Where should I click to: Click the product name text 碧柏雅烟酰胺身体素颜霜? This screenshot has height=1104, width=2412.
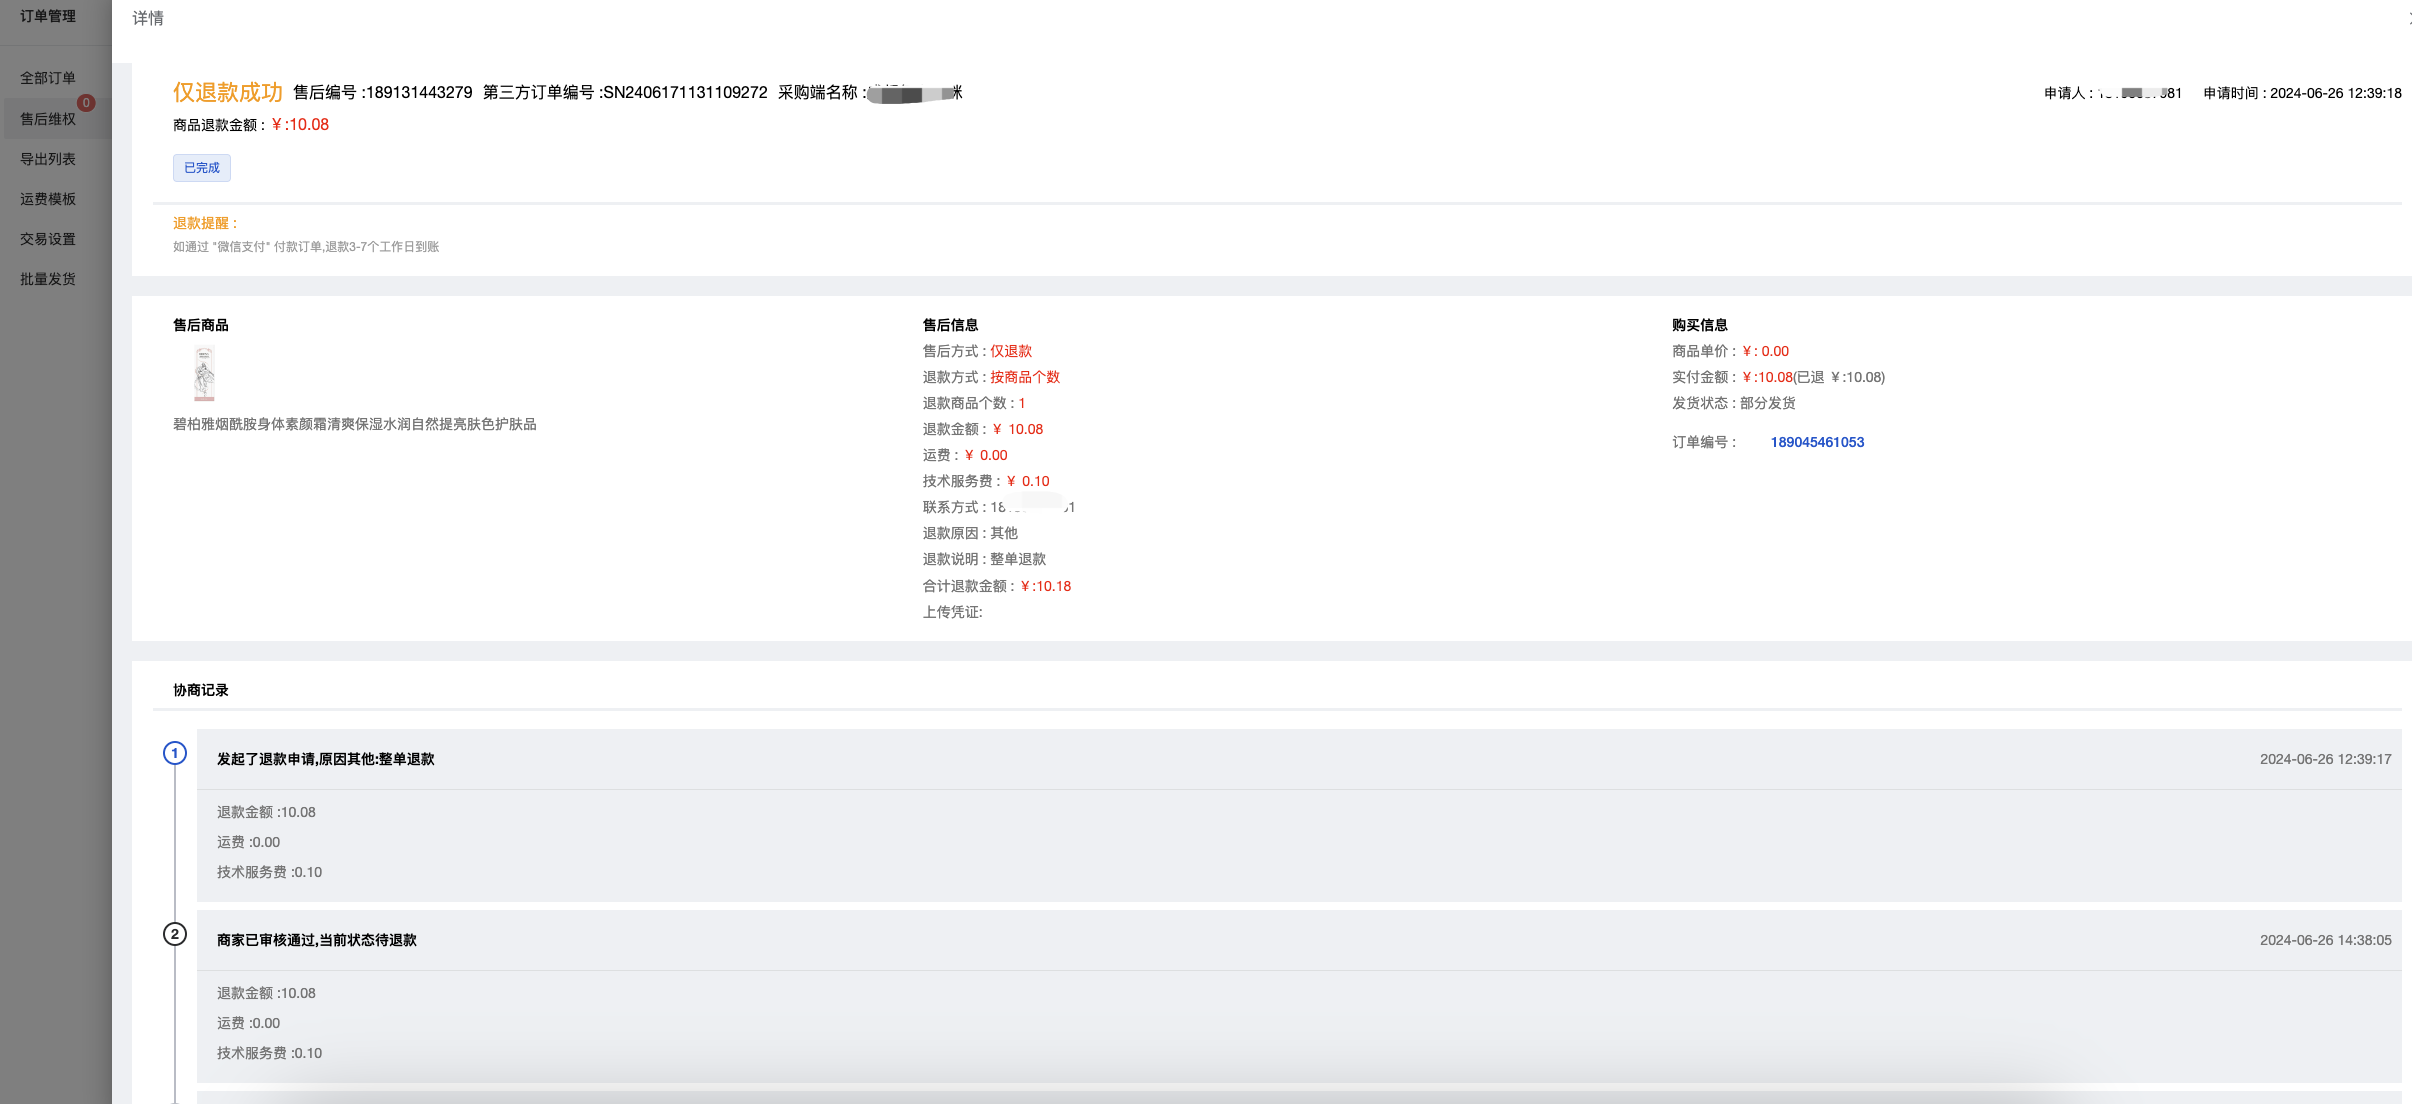click(x=354, y=424)
